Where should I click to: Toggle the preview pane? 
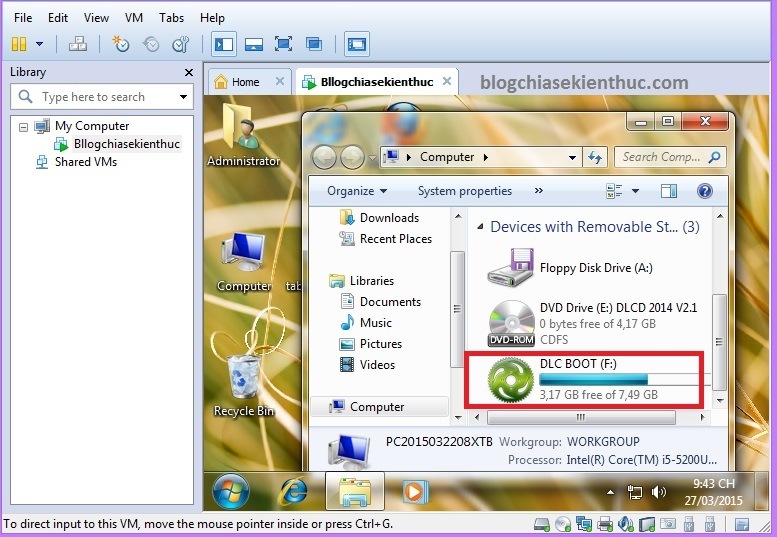(x=668, y=191)
